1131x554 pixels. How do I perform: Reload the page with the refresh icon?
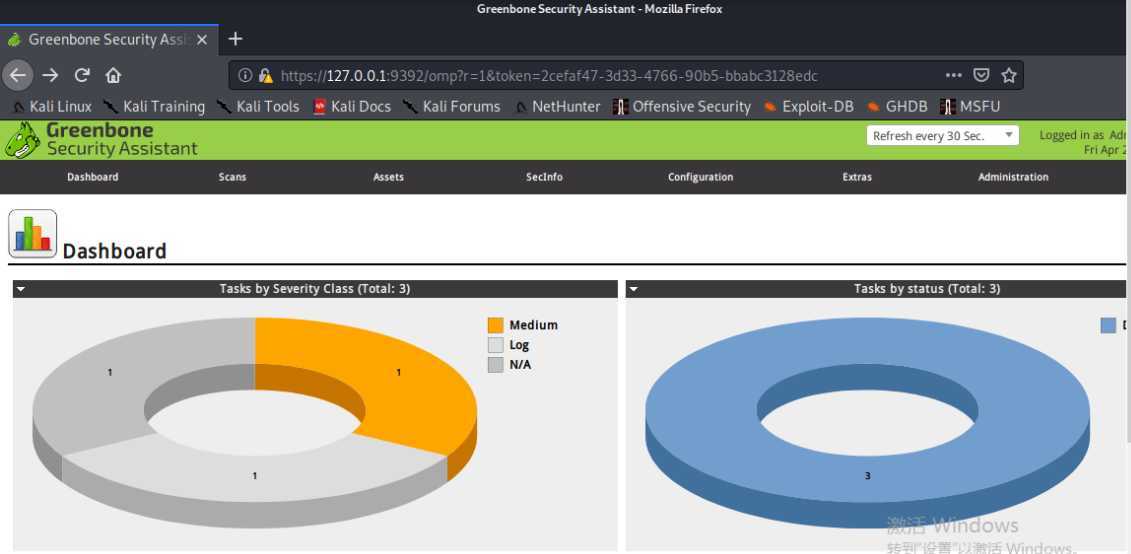coord(82,75)
